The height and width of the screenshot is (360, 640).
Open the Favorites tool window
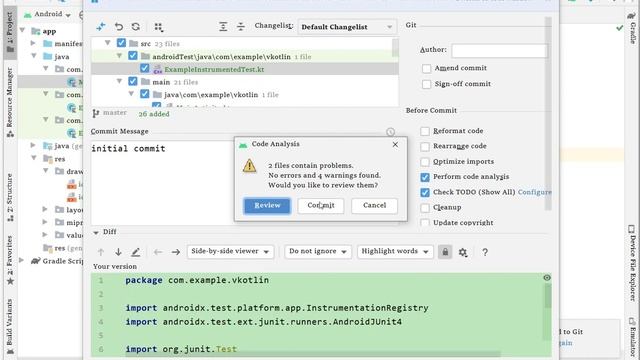(x=10, y=260)
